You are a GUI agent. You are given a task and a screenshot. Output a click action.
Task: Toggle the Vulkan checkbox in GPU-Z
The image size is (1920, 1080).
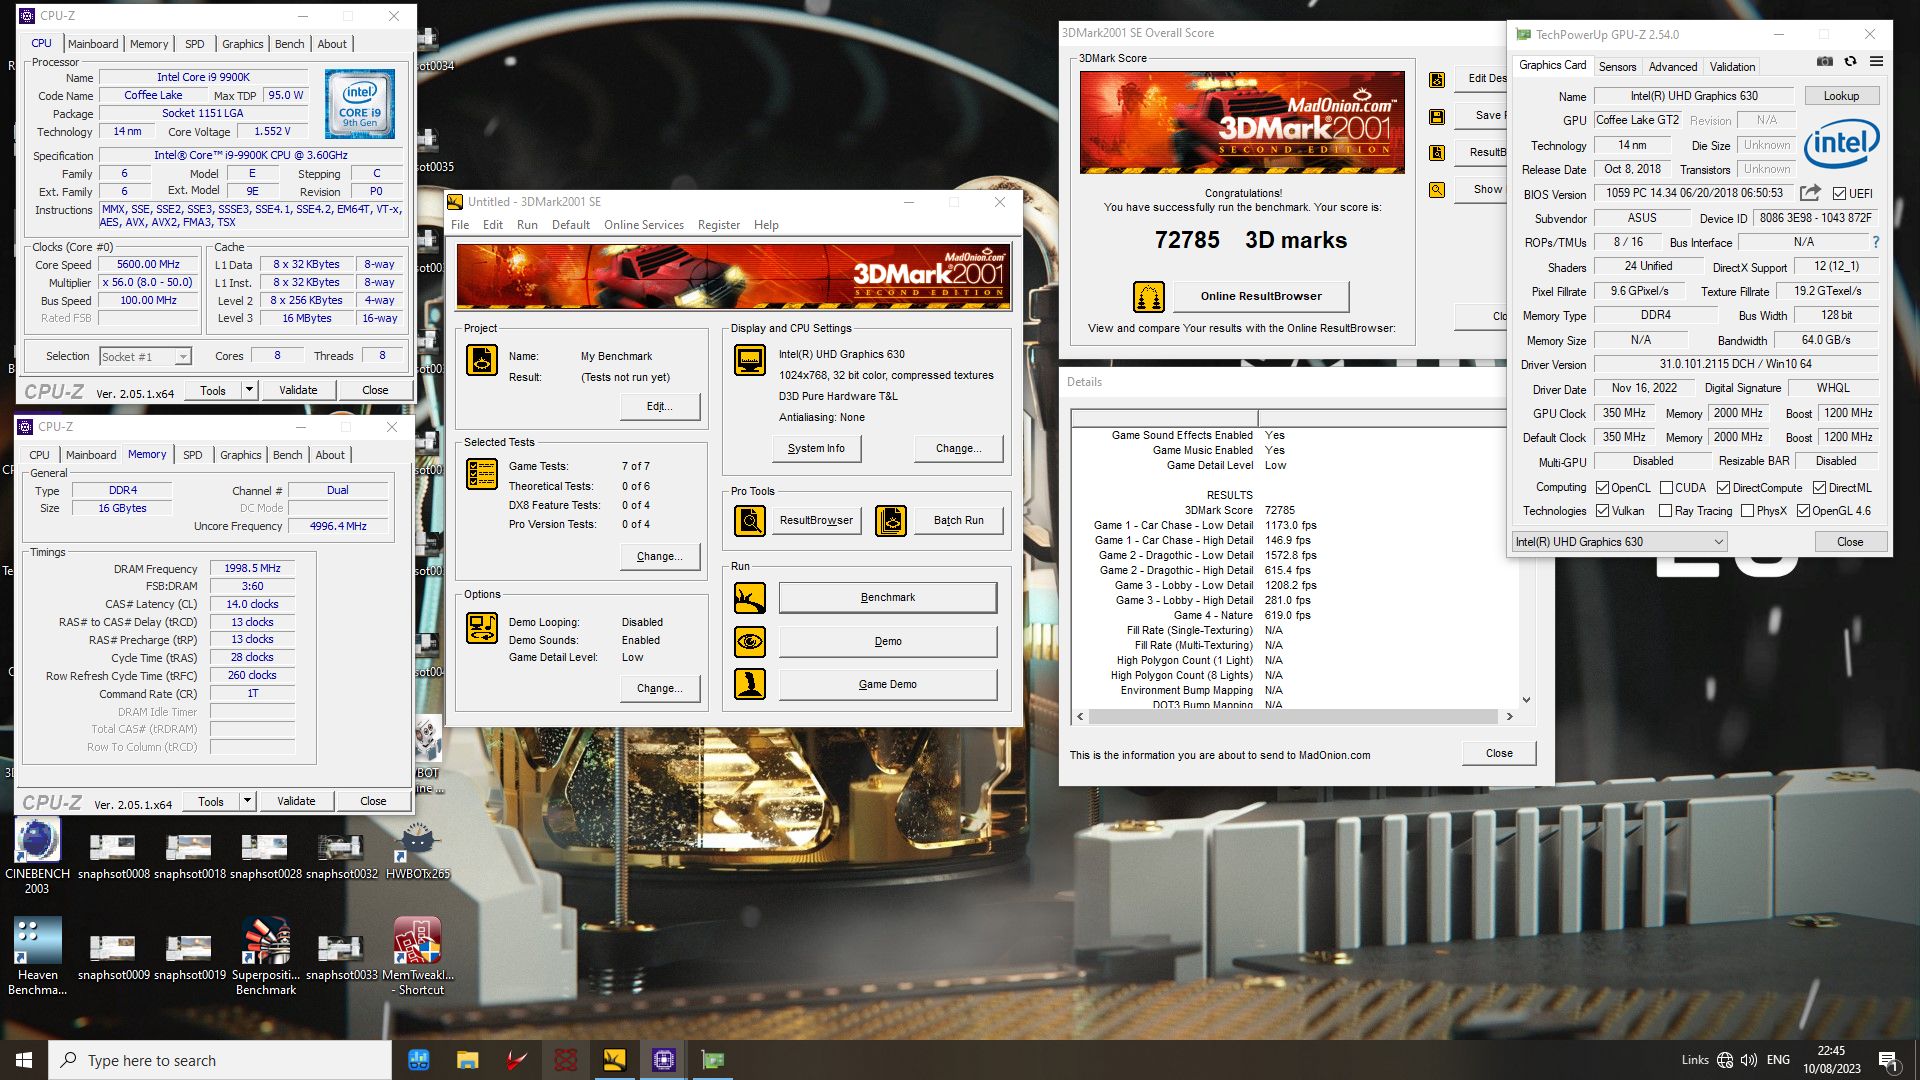click(1602, 511)
